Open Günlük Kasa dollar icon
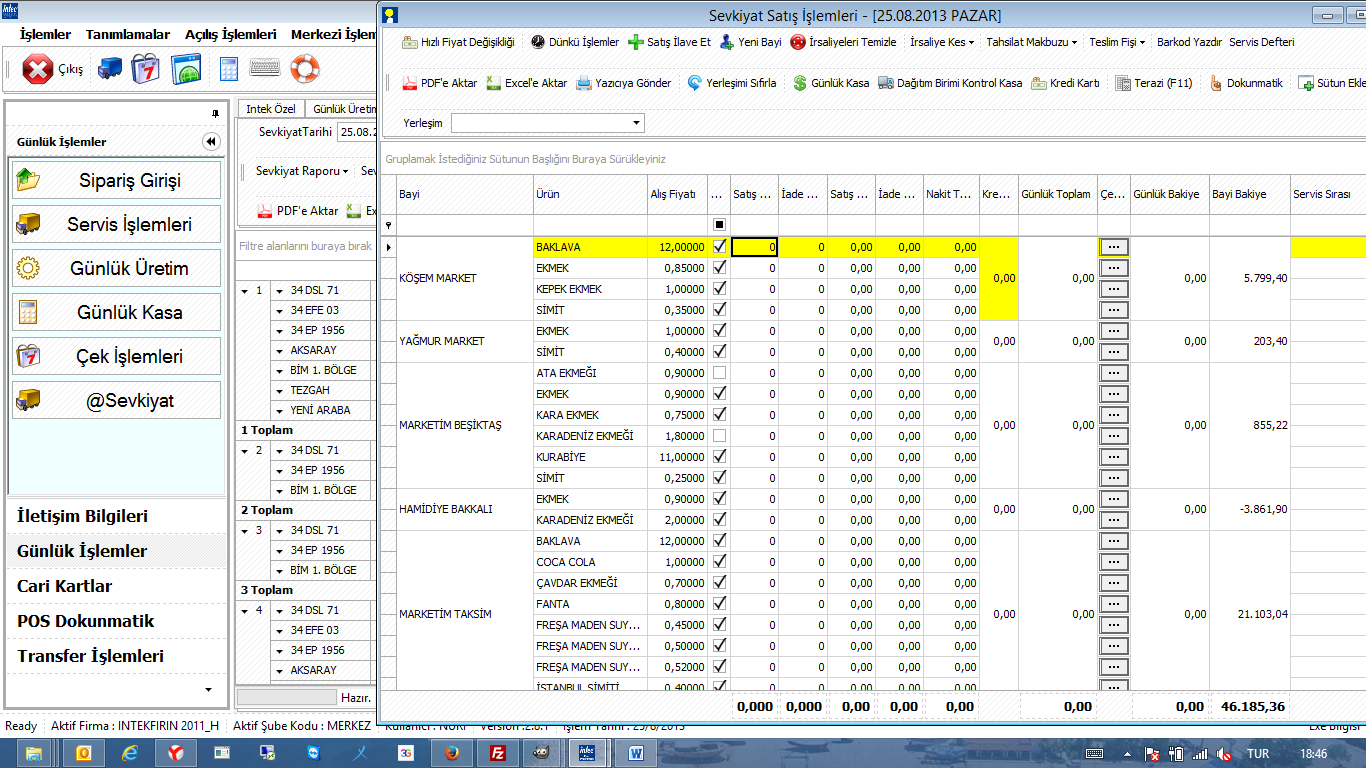 800,83
